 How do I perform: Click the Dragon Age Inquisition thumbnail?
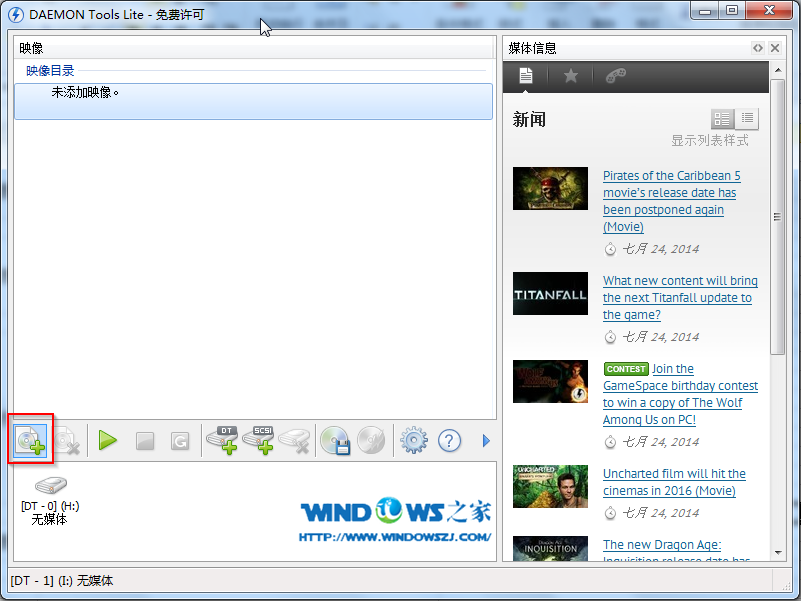point(550,549)
